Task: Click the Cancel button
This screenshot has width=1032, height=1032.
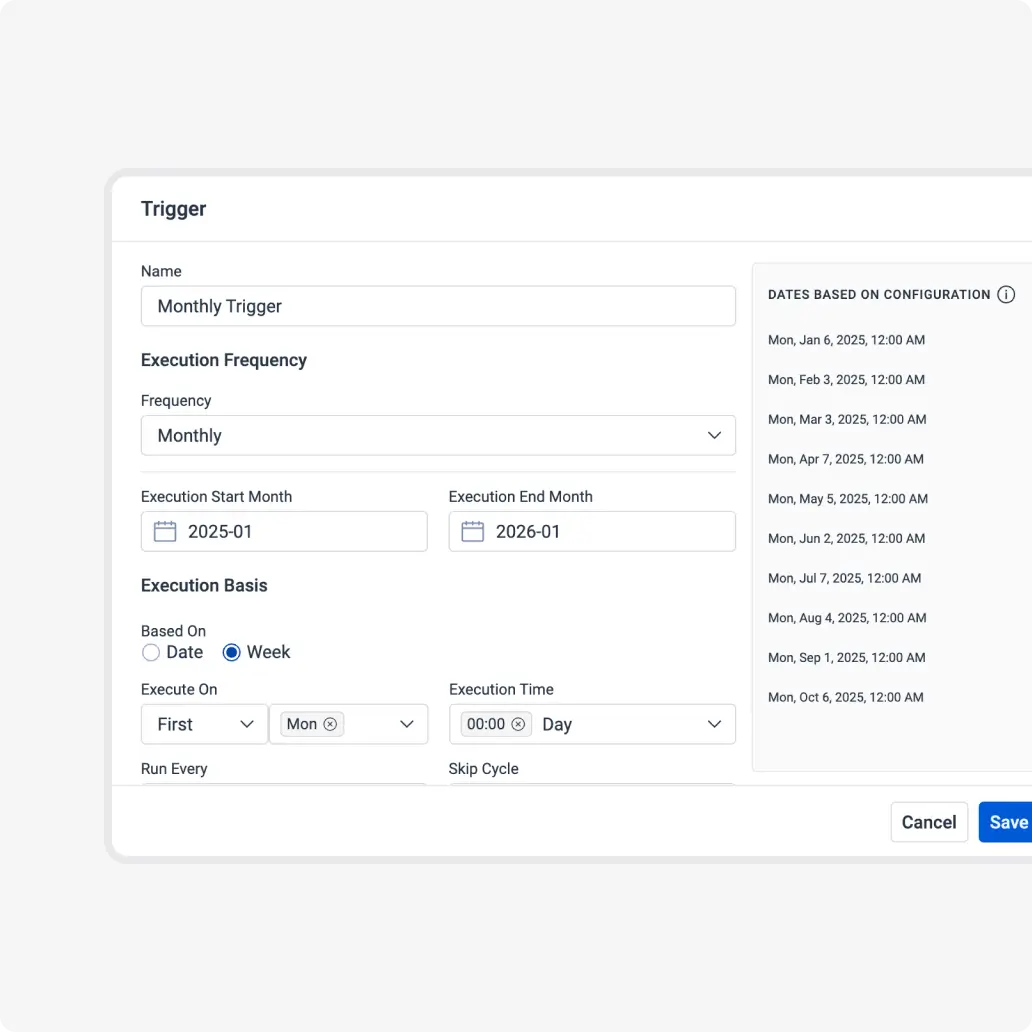Action: [x=929, y=822]
